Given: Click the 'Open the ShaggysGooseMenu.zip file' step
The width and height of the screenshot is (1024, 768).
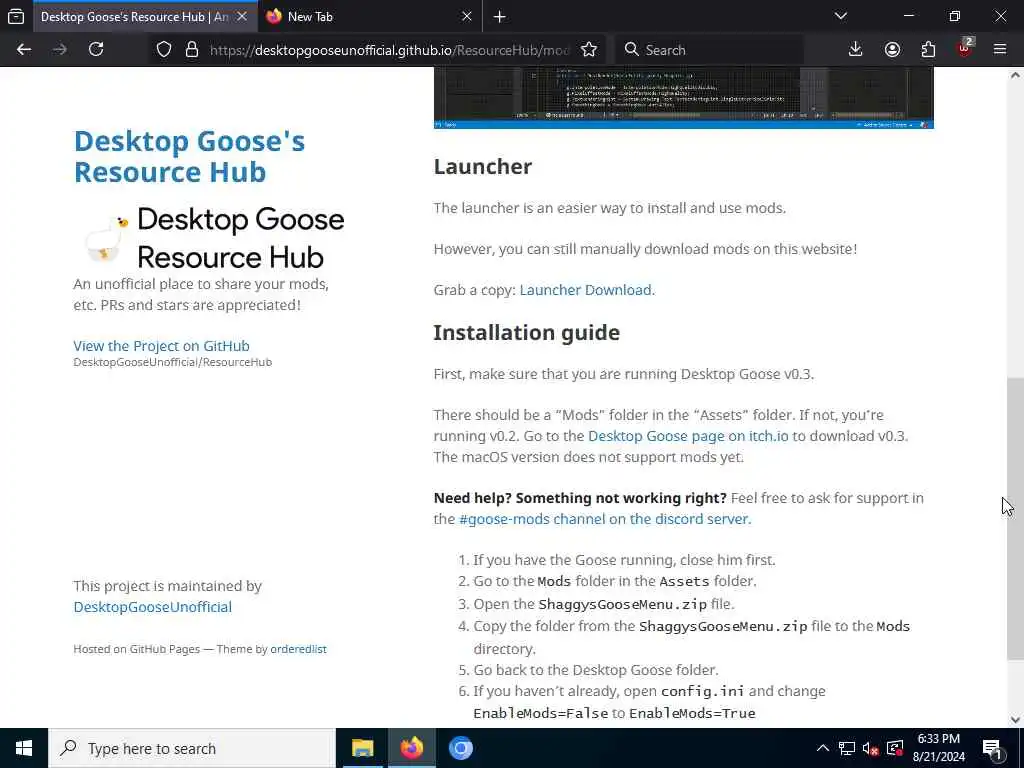Looking at the screenshot, I should click(604, 604).
